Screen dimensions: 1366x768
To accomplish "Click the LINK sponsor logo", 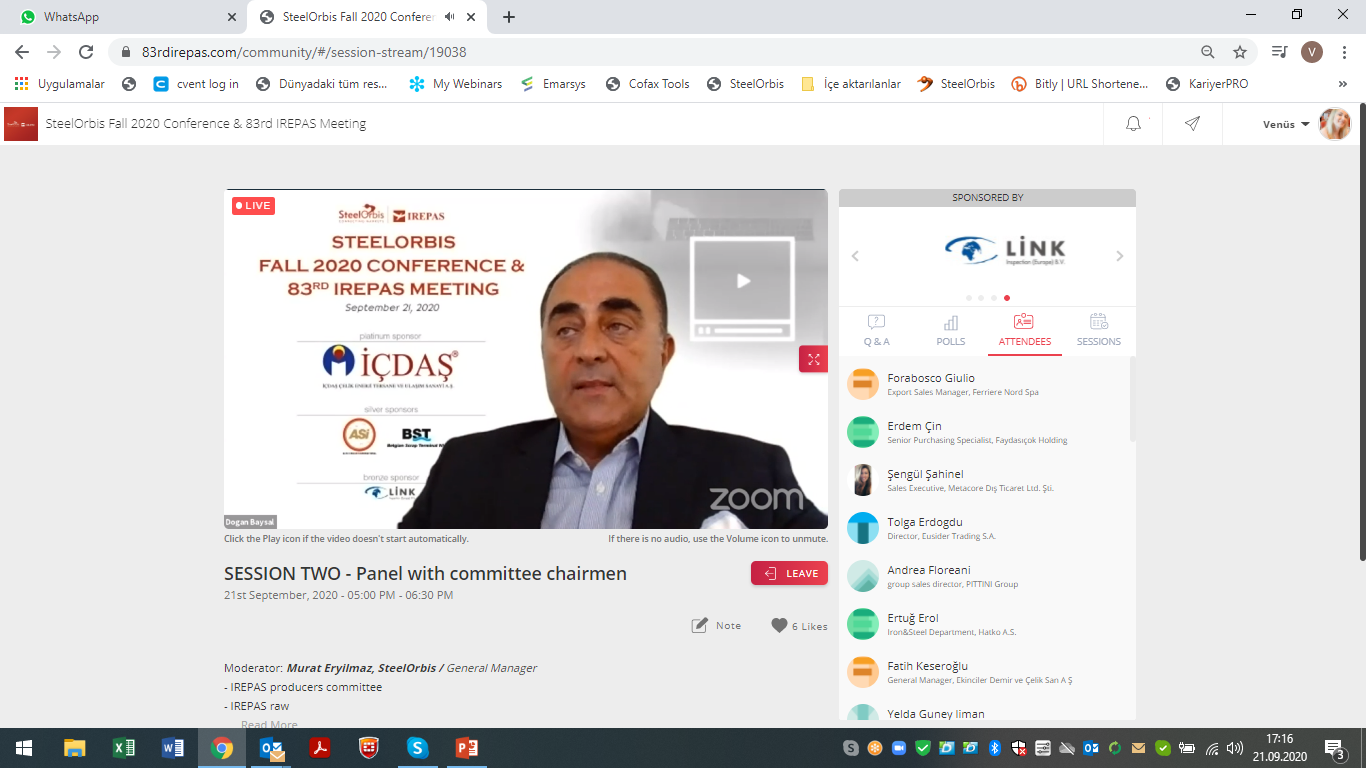I will (1005, 250).
